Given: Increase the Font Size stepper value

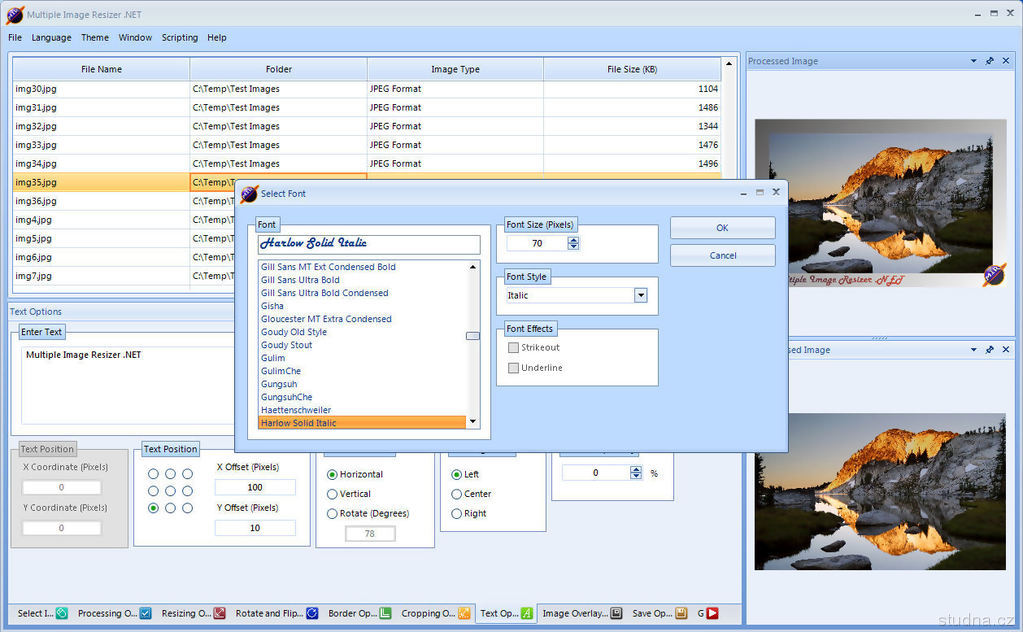Looking at the screenshot, I should click(573, 239).
